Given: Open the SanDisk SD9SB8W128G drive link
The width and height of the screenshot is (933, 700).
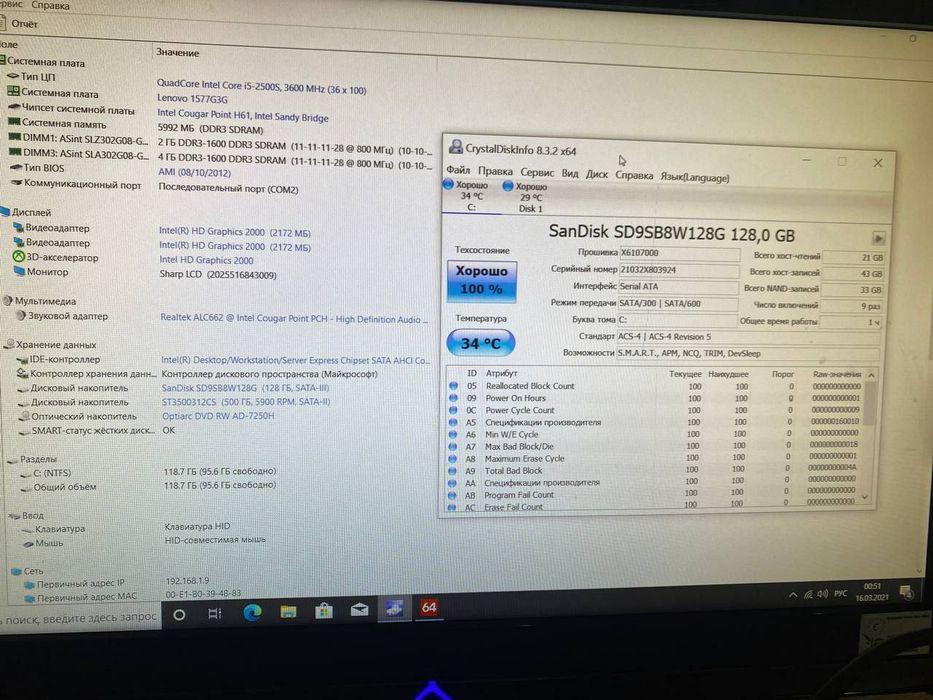Looking at the screenshot, I should click(245, 388).
